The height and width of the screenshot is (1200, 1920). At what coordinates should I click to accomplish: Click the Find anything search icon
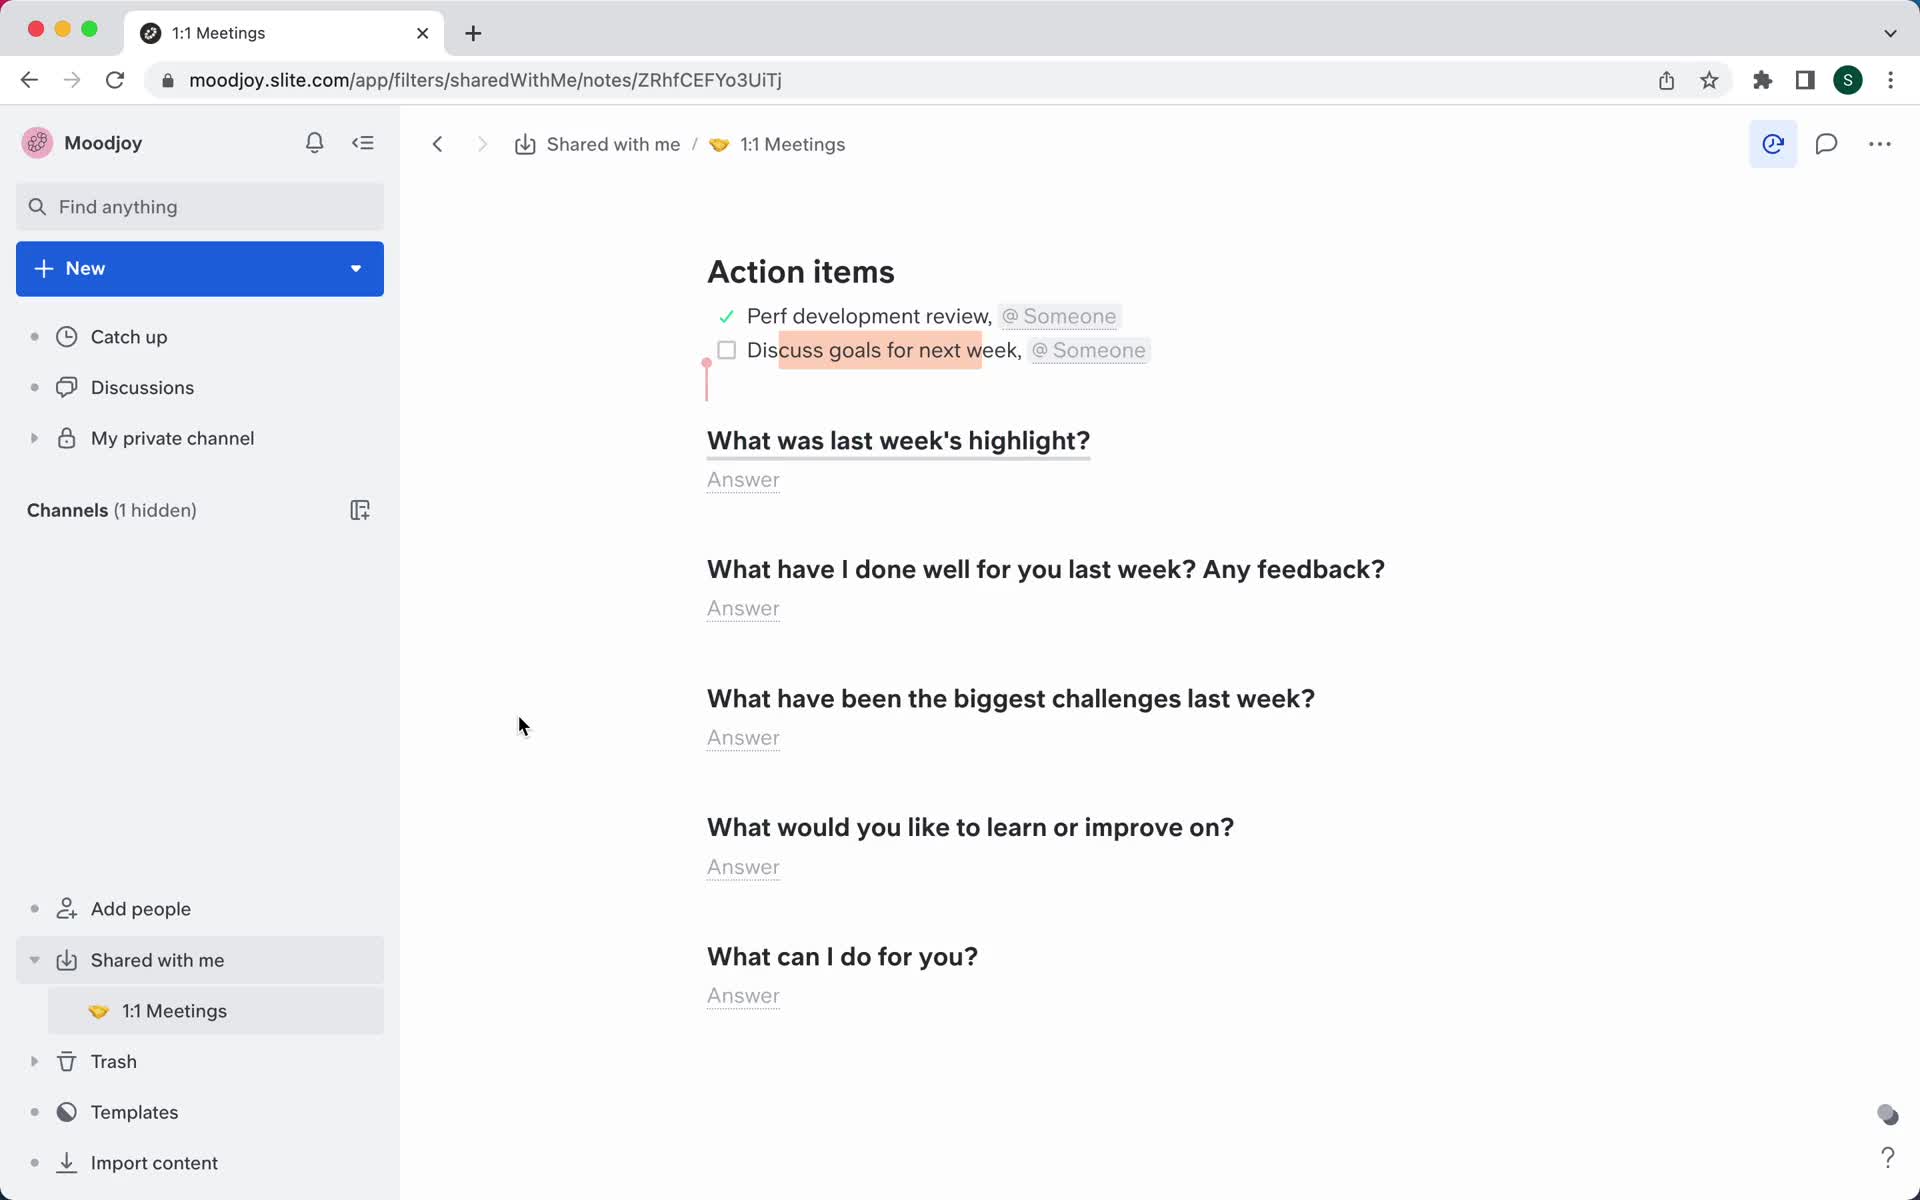(36, 206)
